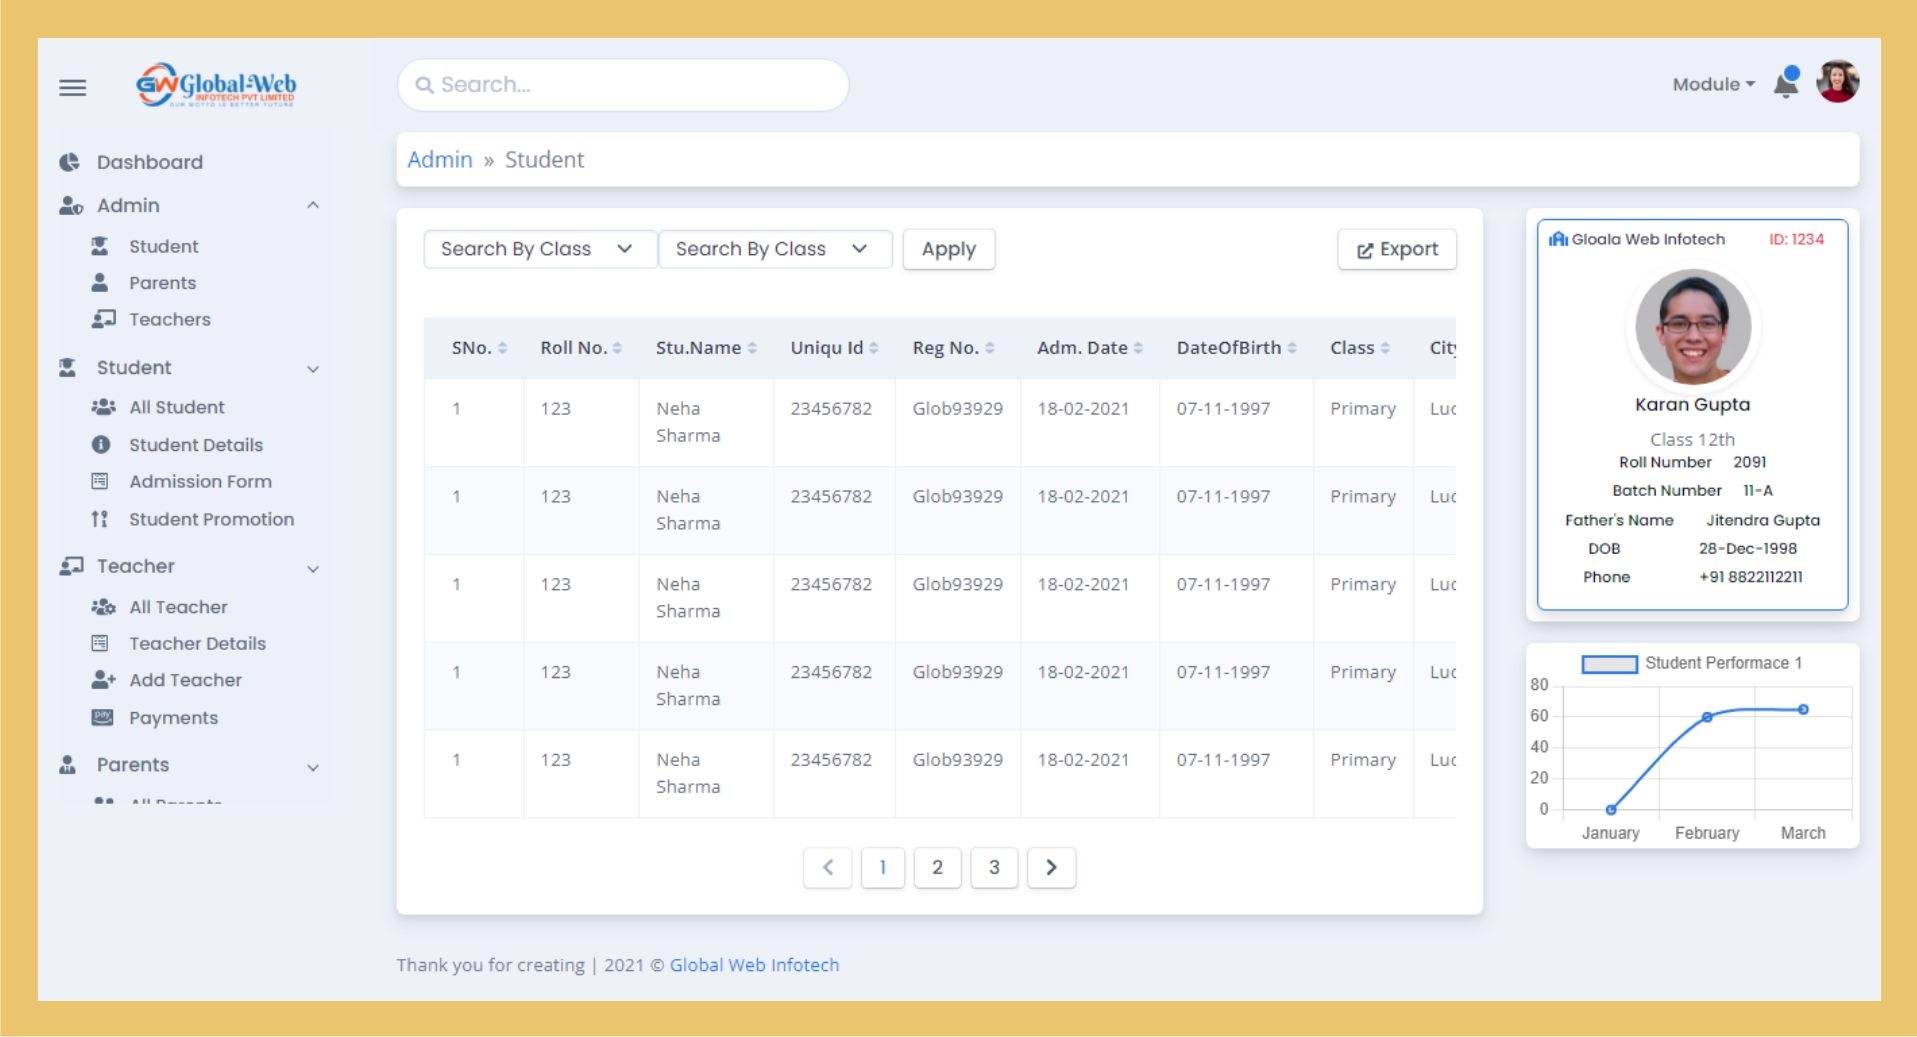This screenshot has height=1037, width=1917.
Task: Sort by SNo. column arrows
Action: [502, 348]
